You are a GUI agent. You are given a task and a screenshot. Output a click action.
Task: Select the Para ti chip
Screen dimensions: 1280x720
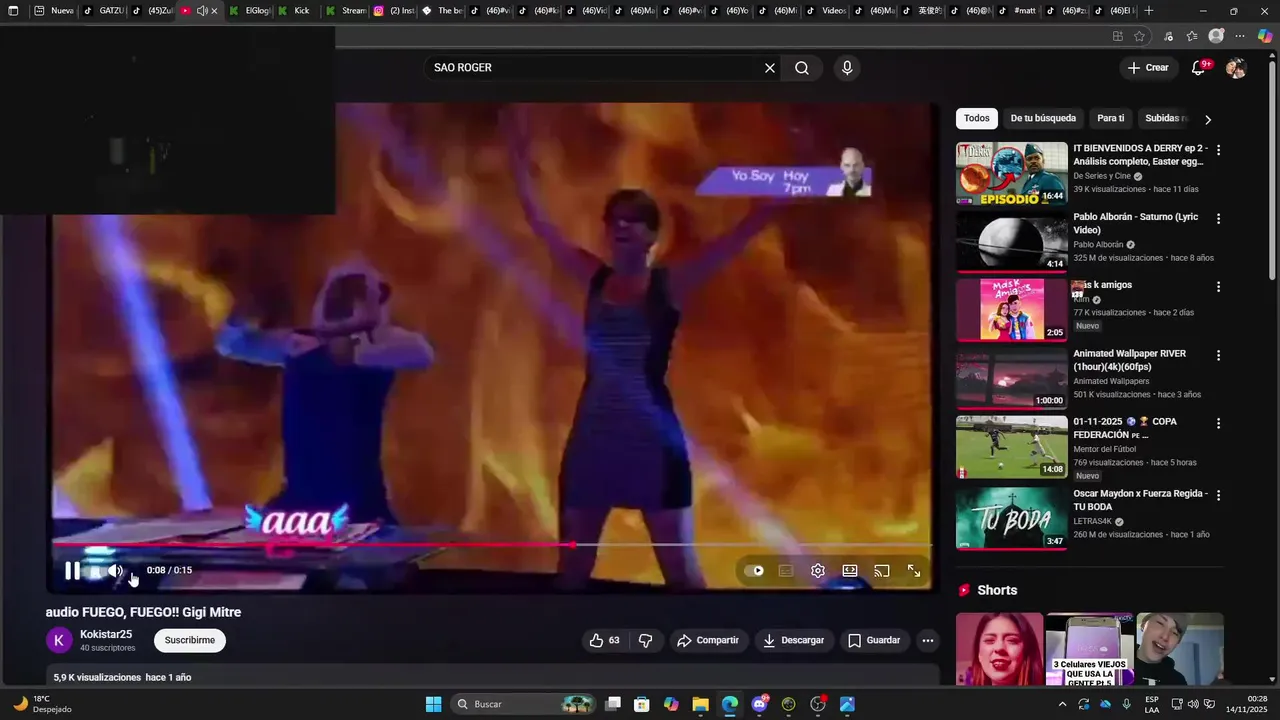(1110, 118)
